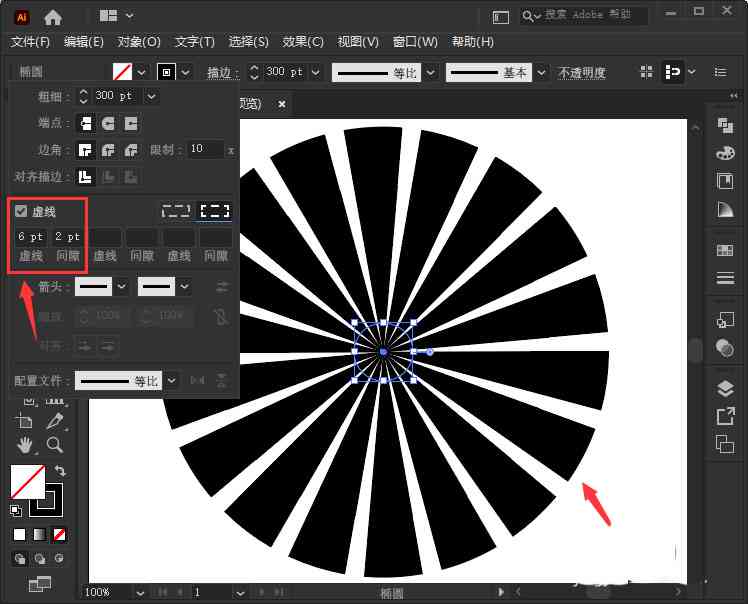Toggle the 虚线 dashed line checkbox
The height and width of the screenshot is (604, 748).
(x=21, y=211)
